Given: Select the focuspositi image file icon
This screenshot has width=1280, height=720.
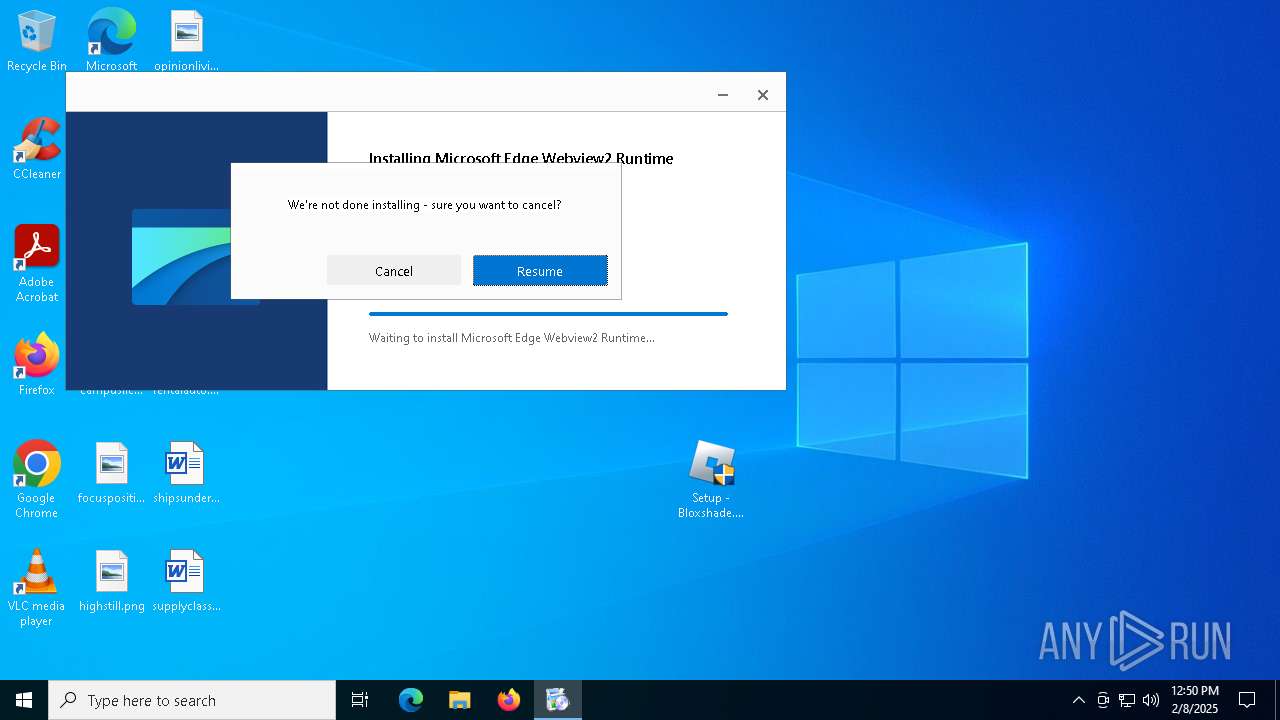Looking at the screenshot, I should click(x=111, y=473).
